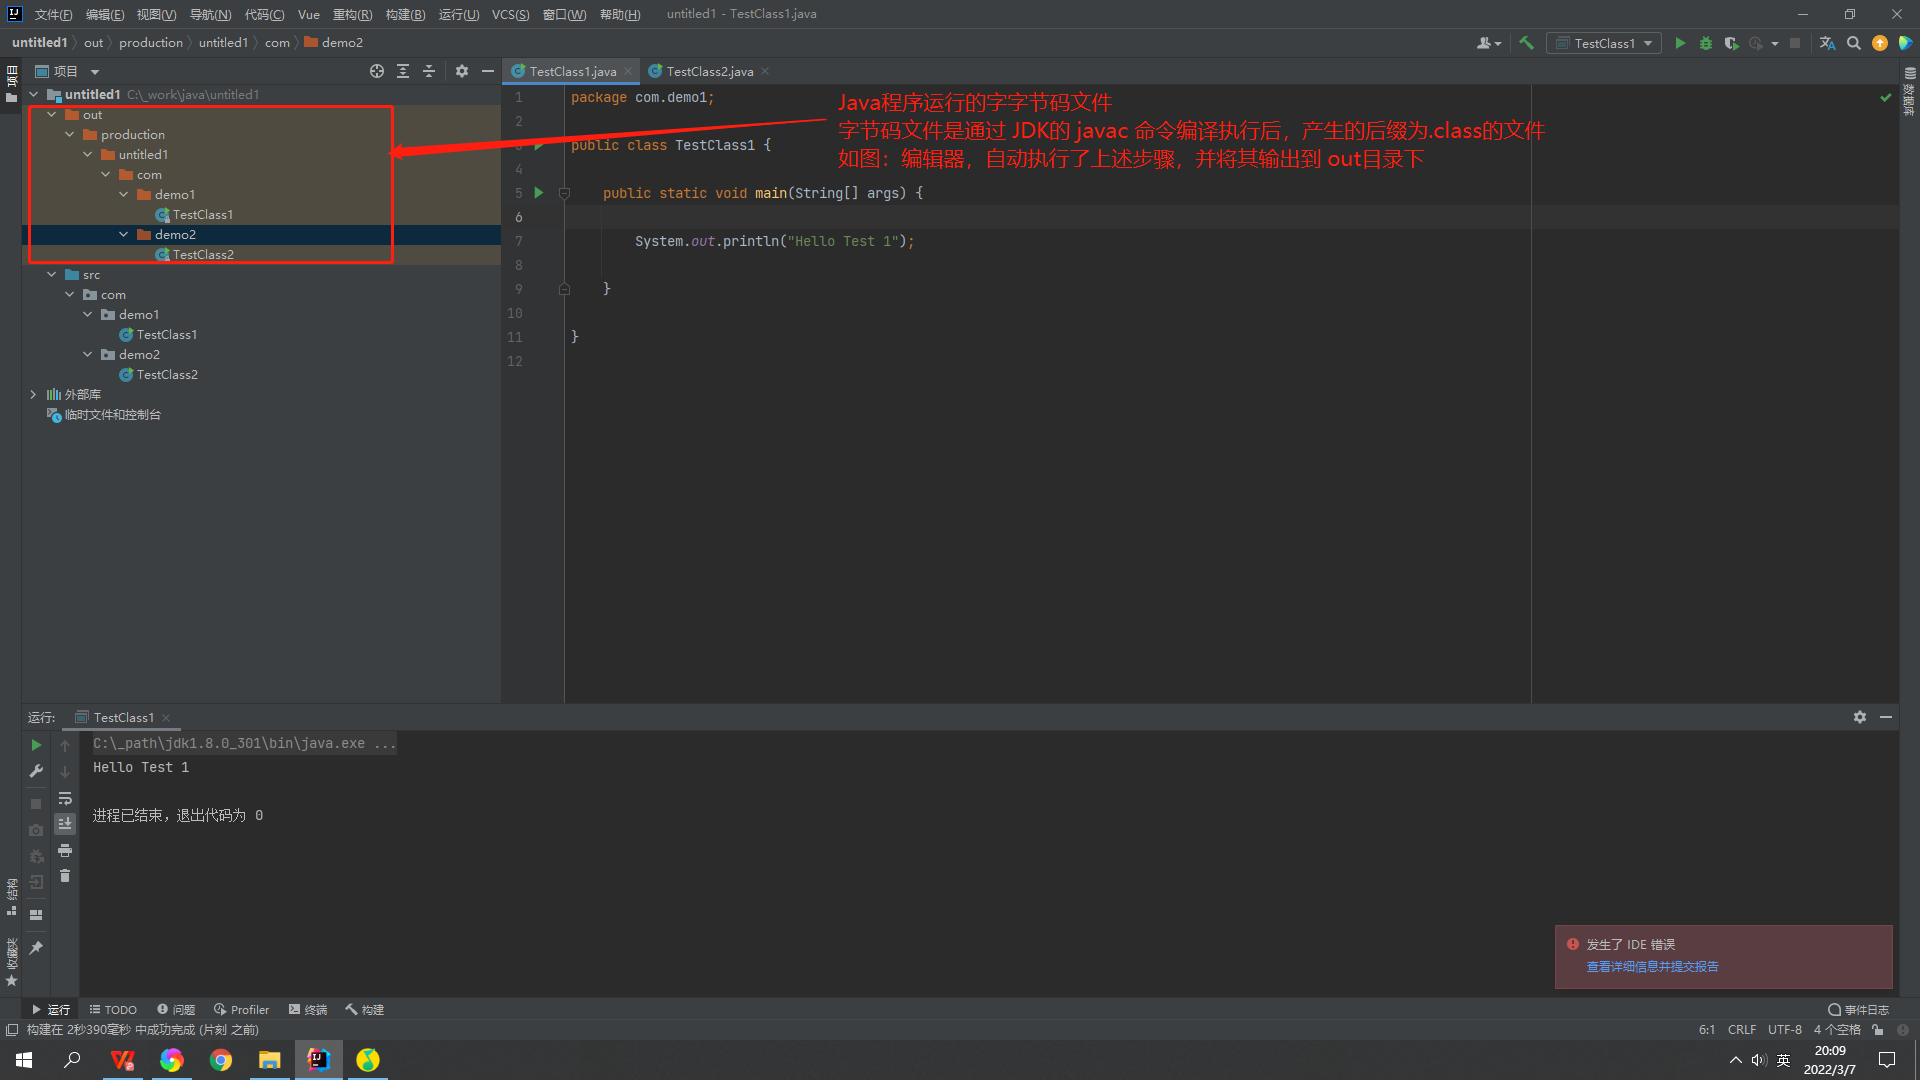Collapse the untitled1 project root node
1920x1080 pixels.
pos(33,95)
